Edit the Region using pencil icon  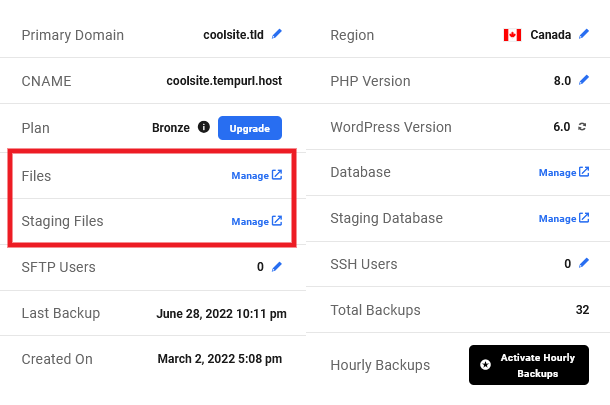coord(584,34)
